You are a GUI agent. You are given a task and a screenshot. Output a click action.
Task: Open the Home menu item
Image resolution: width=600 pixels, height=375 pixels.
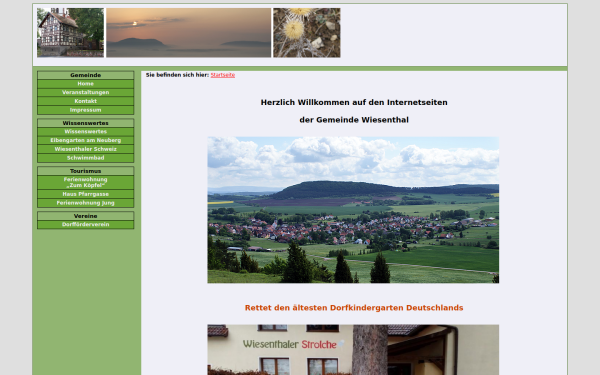(85, 84)
